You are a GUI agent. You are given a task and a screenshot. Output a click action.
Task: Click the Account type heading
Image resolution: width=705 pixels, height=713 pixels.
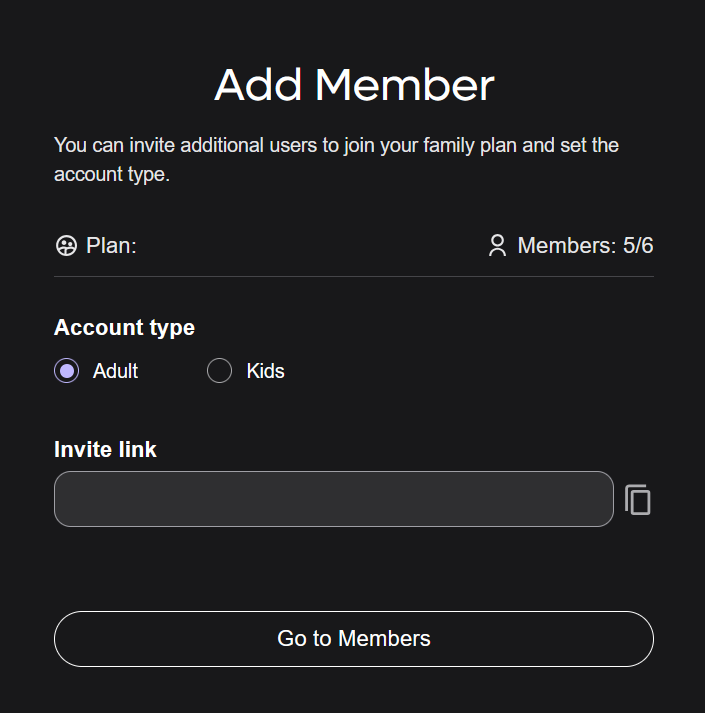124,327
